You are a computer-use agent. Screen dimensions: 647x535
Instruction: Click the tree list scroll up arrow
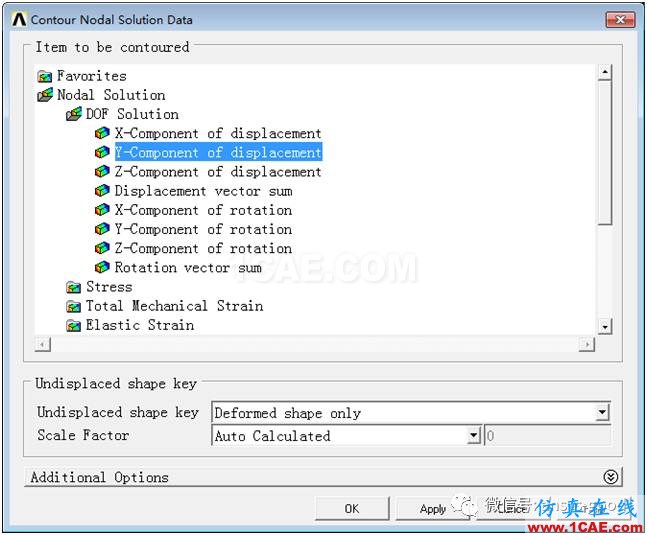tap(604, 73)
